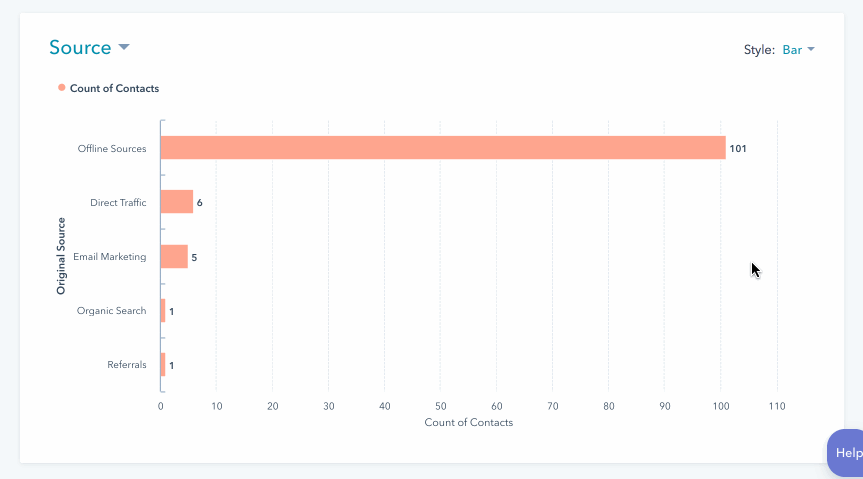This screenshot has height=479, width=863.
Task: Select the Organic Search bar
Action: pos(163,311)
